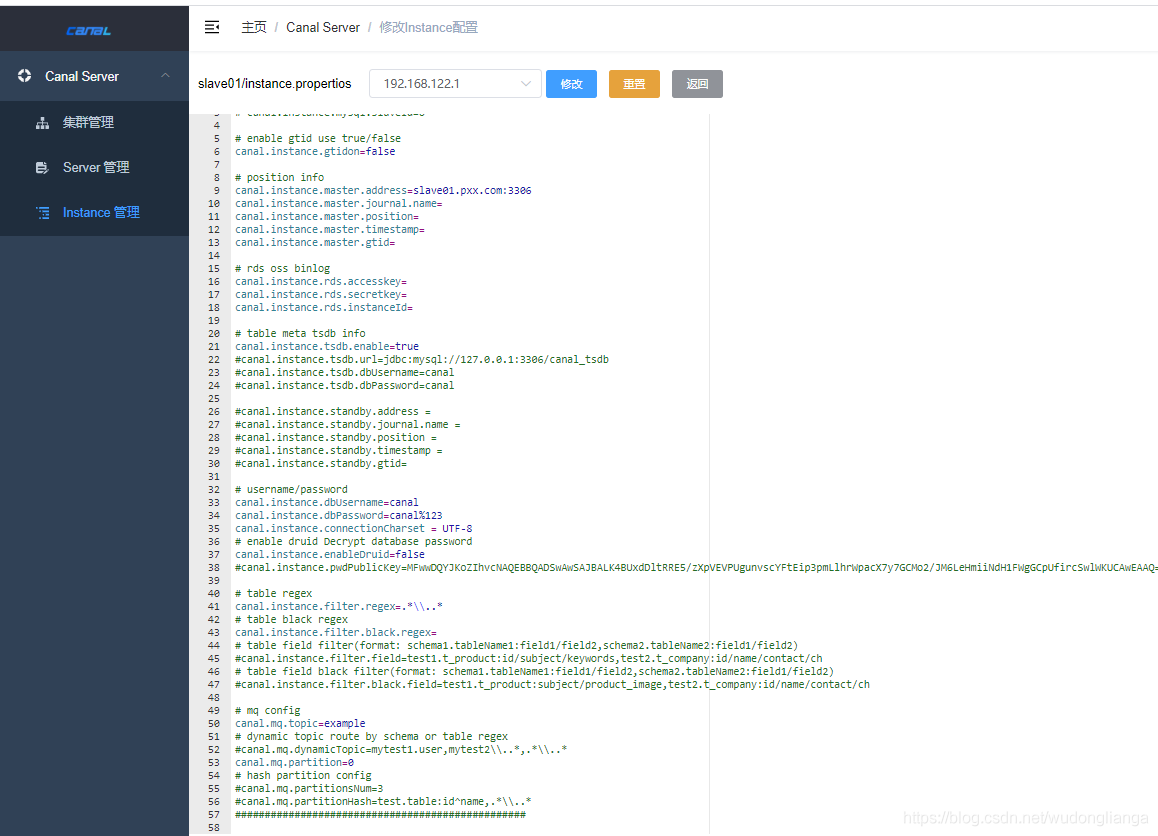Click line canal.instance.filter.regex=.*\\..*
Viewport: 1158px width, 836px height.
pos(339,606)
